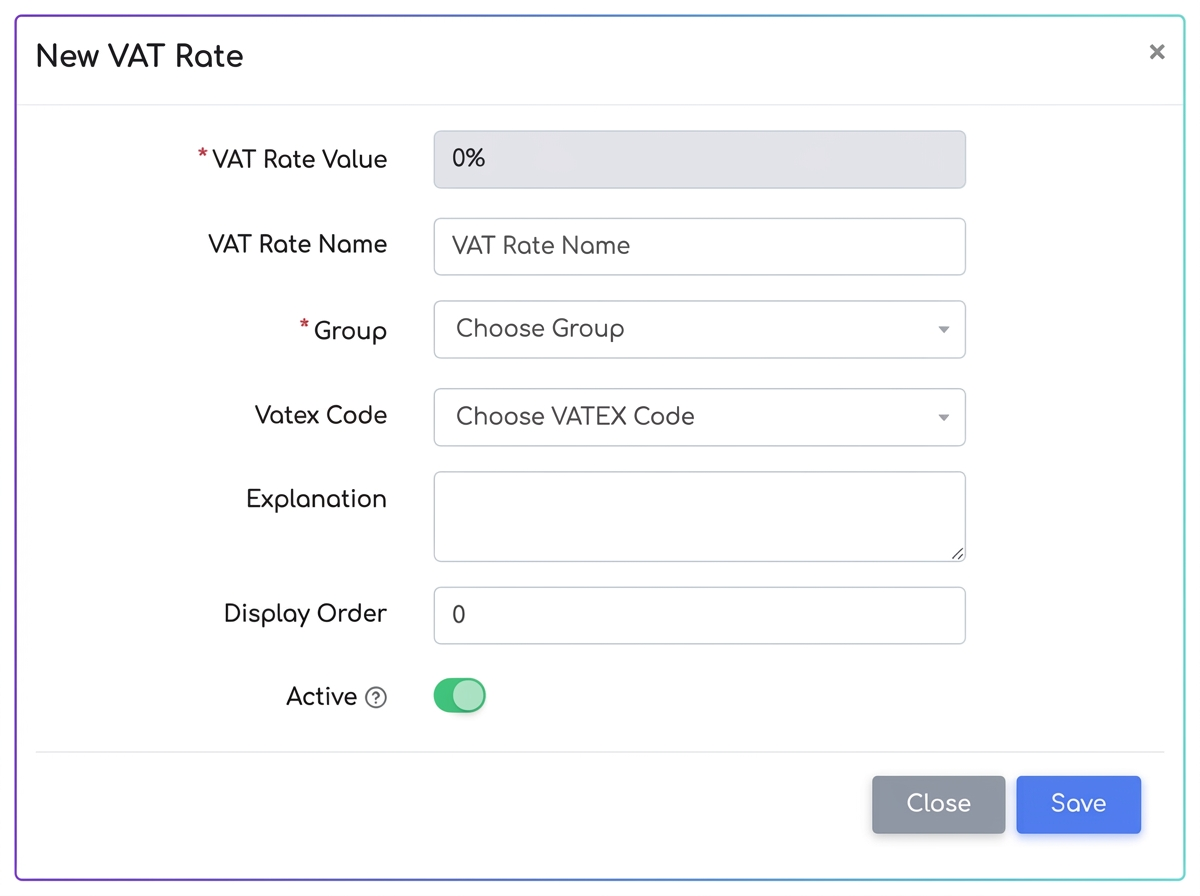Click the VAT Rate Name label

(x=297, y=245)
